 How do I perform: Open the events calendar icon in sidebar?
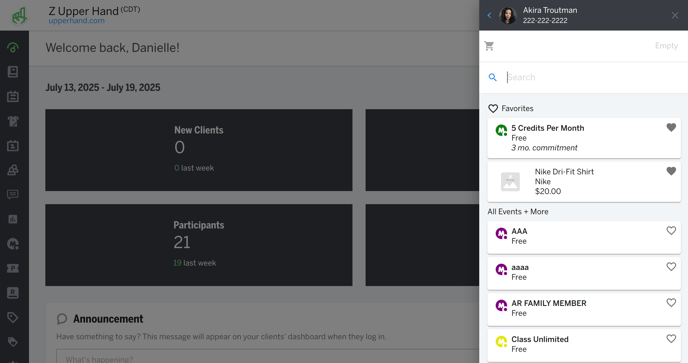tap(13, 97)
